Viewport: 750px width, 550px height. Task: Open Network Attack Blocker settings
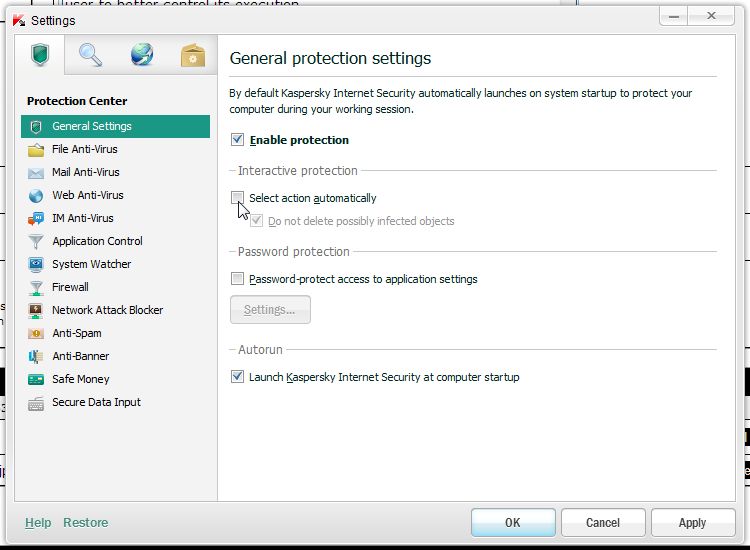115,310
